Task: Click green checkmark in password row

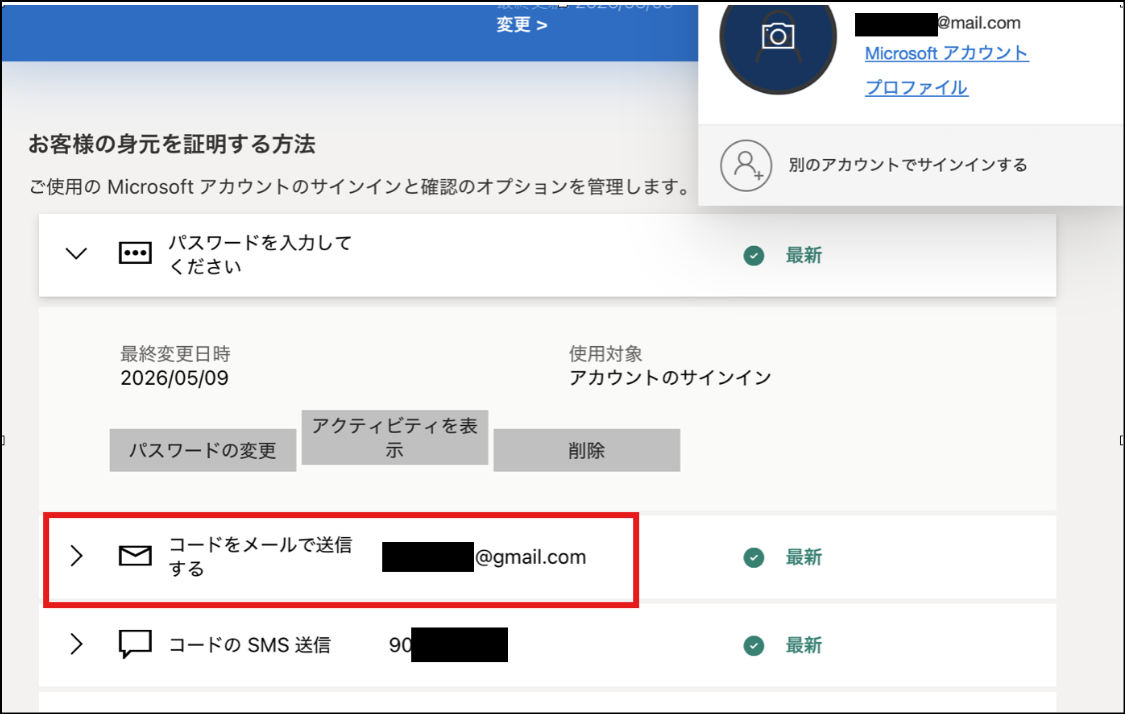Action: pyautogui.click(x=753, y=255)
